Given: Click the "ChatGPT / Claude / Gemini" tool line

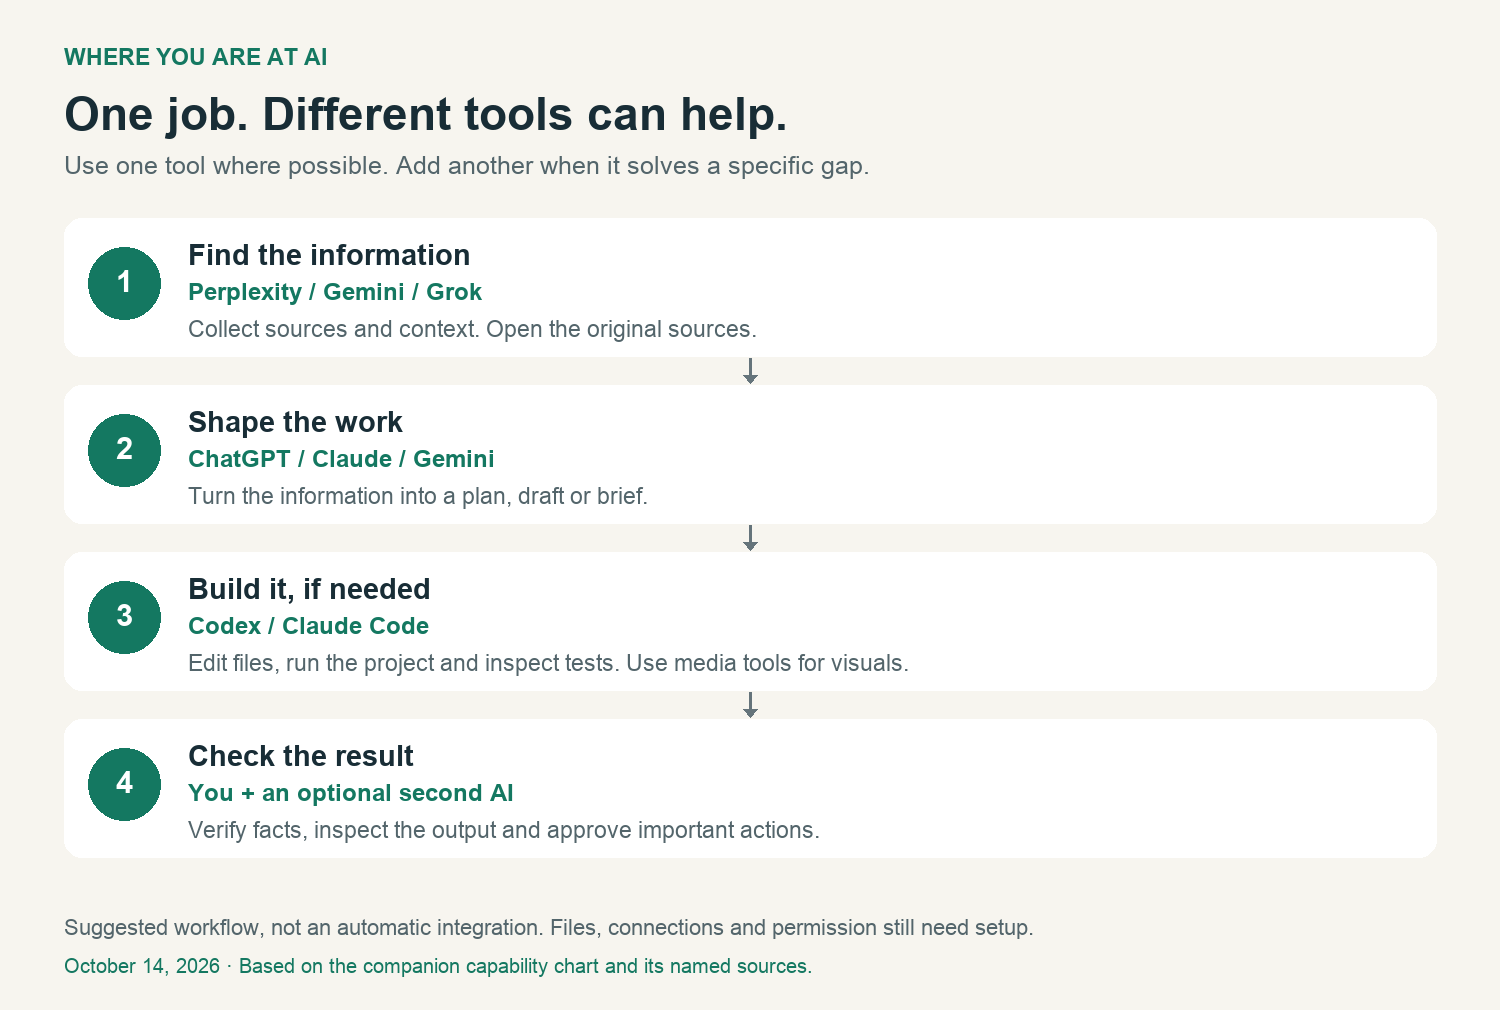Looking at the screenshot, I should pos(341,459).
